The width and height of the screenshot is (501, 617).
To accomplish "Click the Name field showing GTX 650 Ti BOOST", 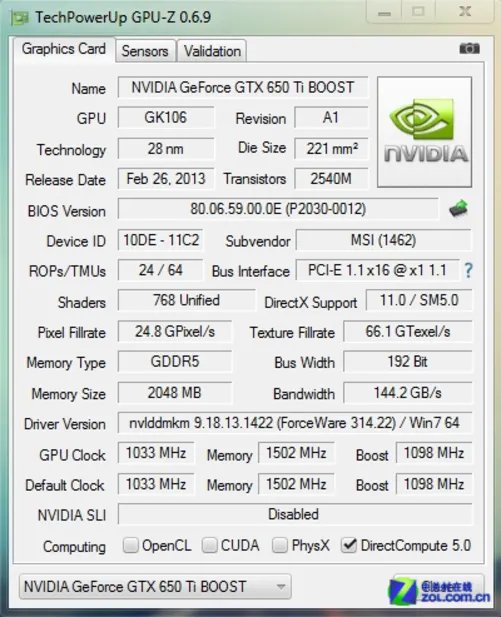I will (x=243, y=87).
